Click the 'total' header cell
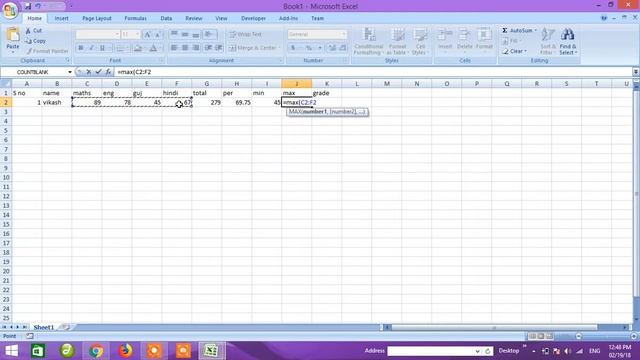Screen dimensions: 640x360 tap(207, 93)
